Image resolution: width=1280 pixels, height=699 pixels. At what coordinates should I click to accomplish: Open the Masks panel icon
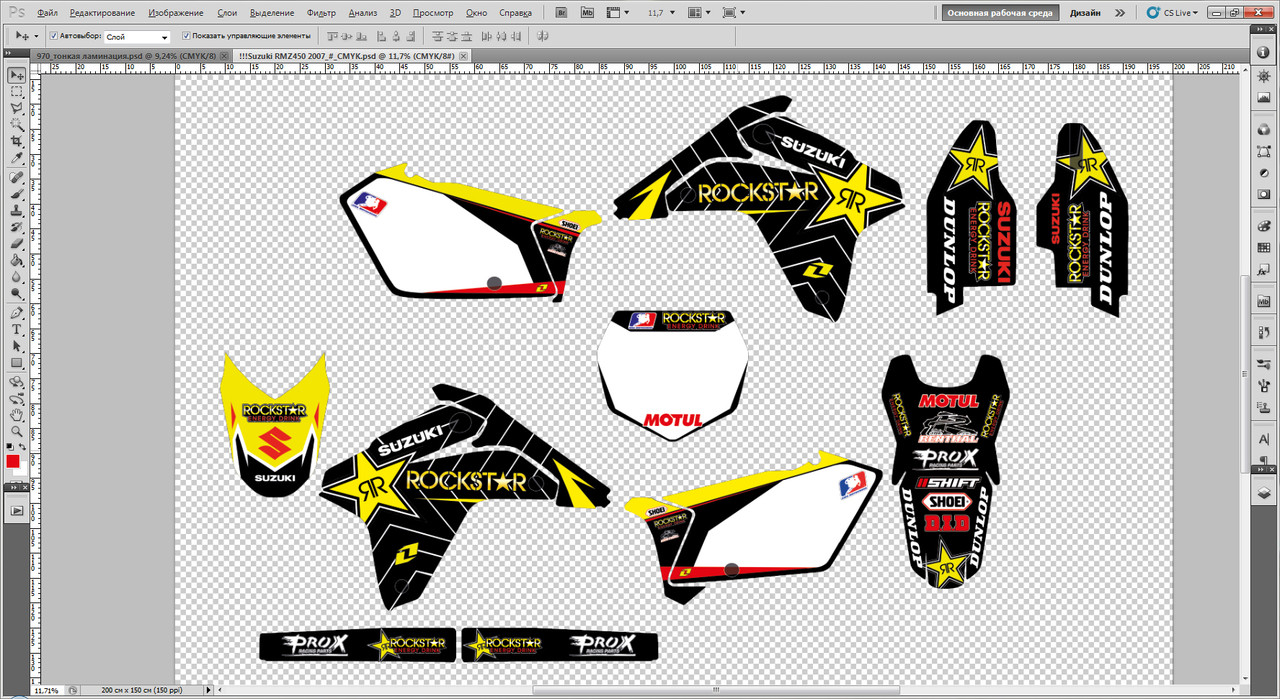tap(1264, 193)
